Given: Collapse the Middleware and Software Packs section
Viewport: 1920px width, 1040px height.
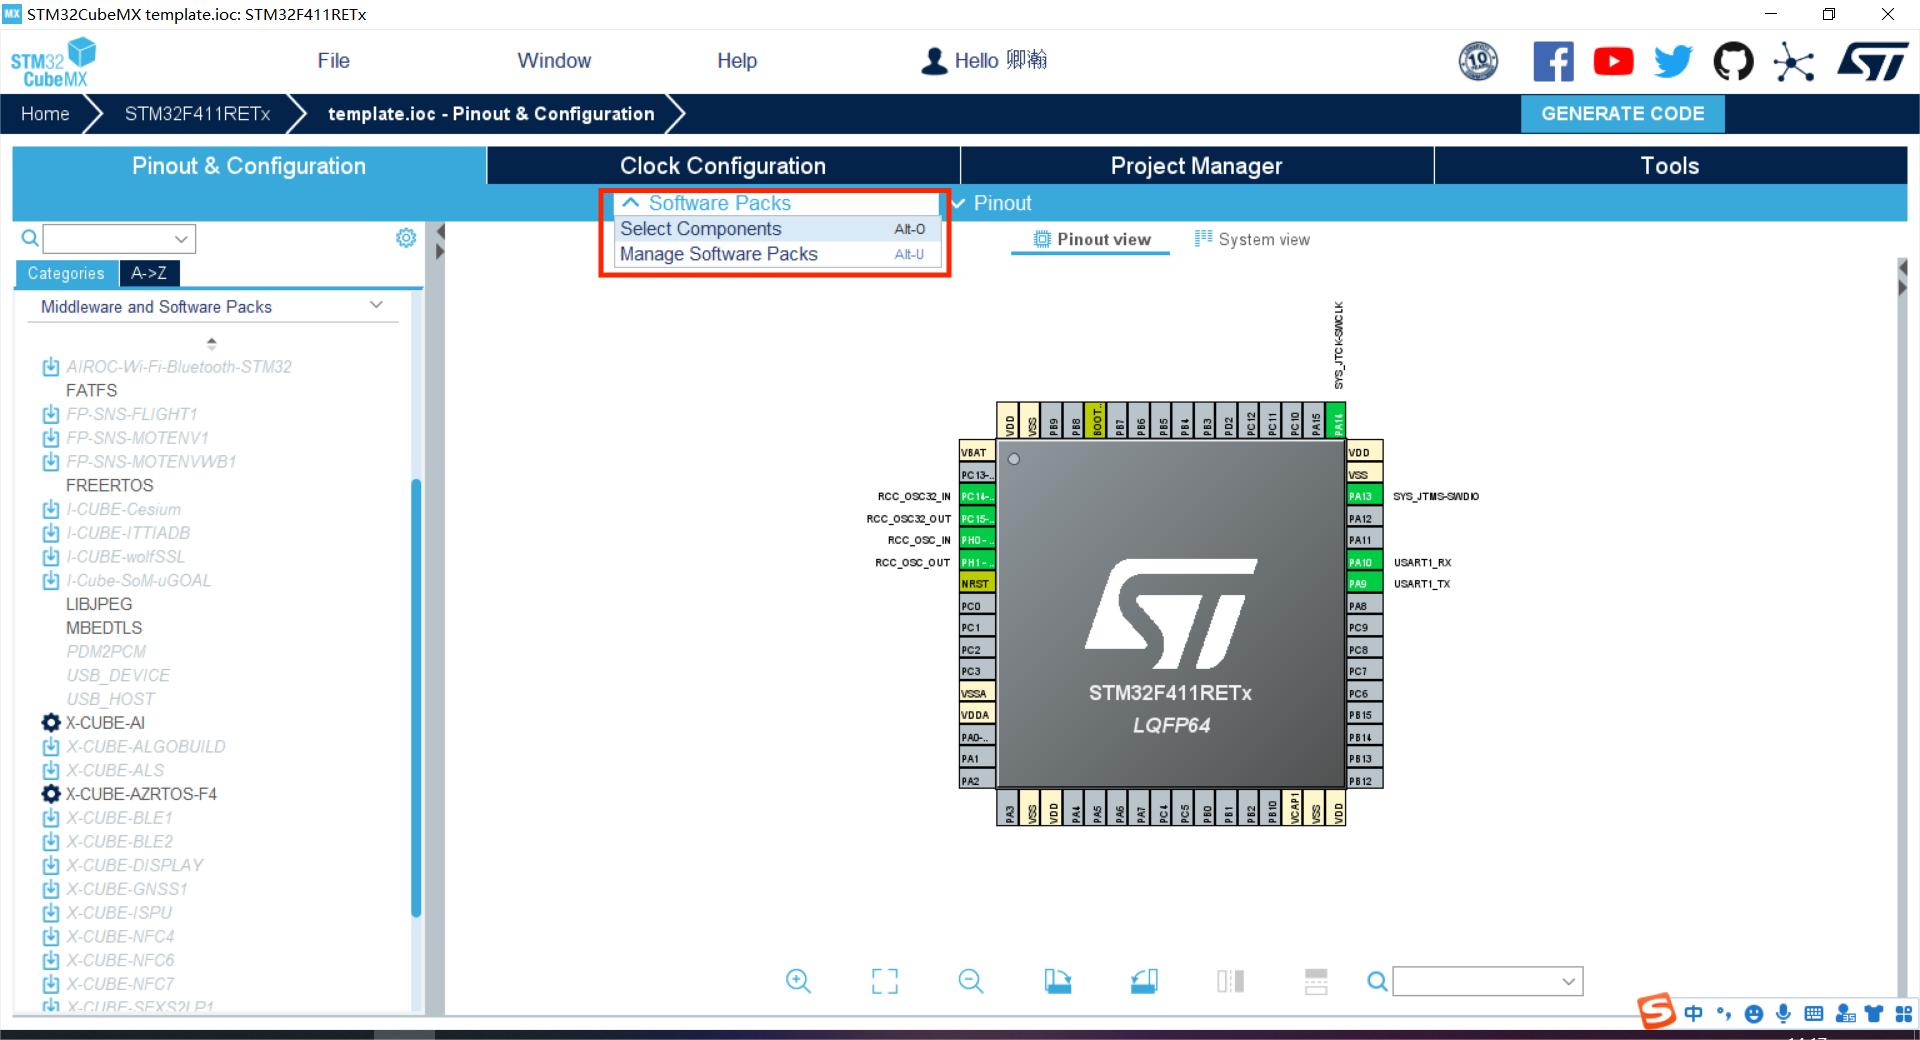Looking at the screenshot, I should pyautogui.click(x=376, y=306).
